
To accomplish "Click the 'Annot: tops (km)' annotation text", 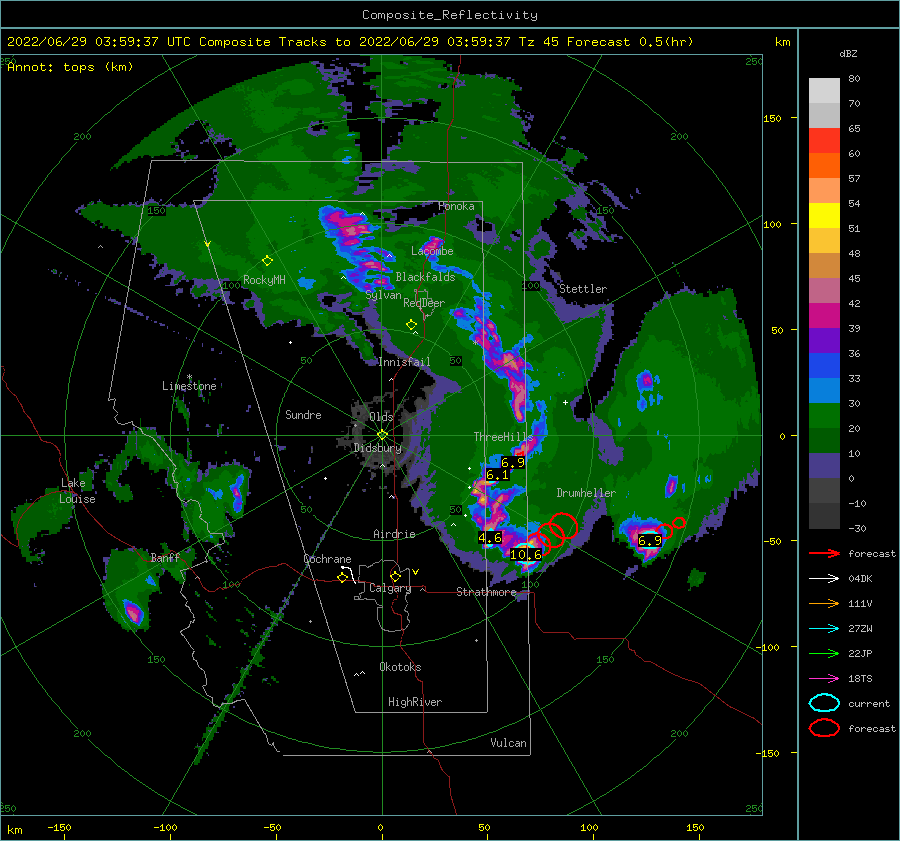I will 70,67.
